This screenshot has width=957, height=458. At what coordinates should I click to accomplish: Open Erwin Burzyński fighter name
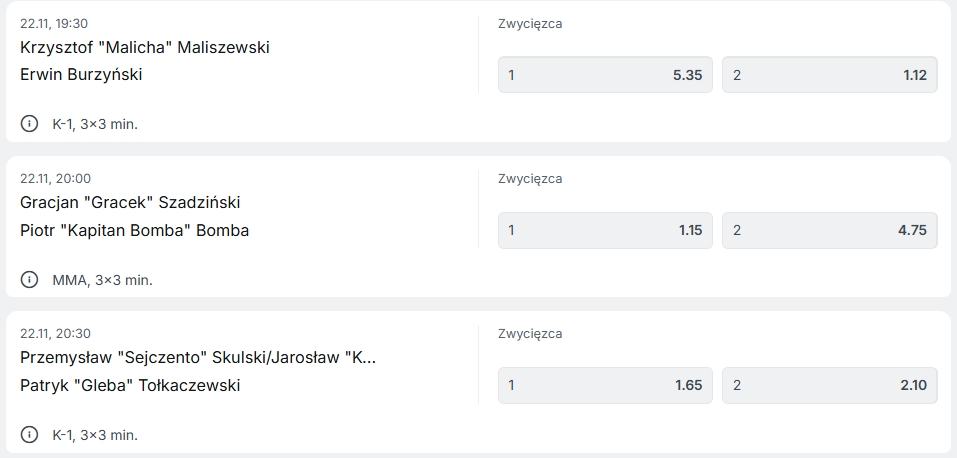[x=81, y=74]
